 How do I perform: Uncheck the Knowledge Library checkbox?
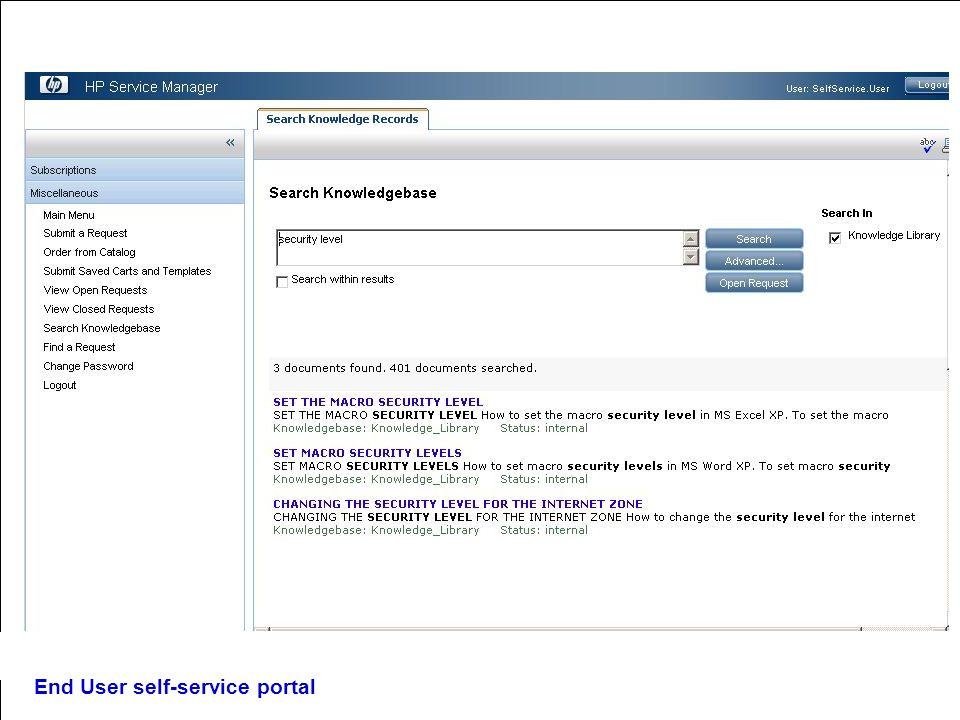(834, 238)
